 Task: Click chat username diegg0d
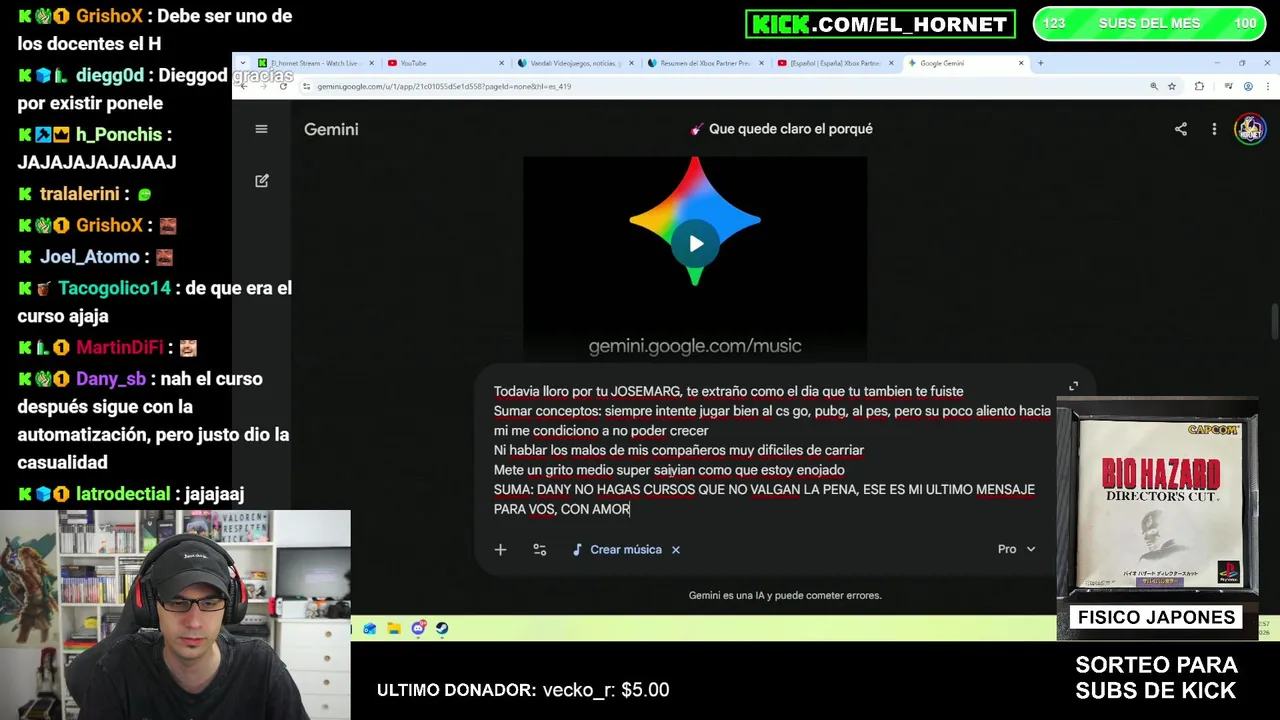pyautogui.click(x=110, y=75)
